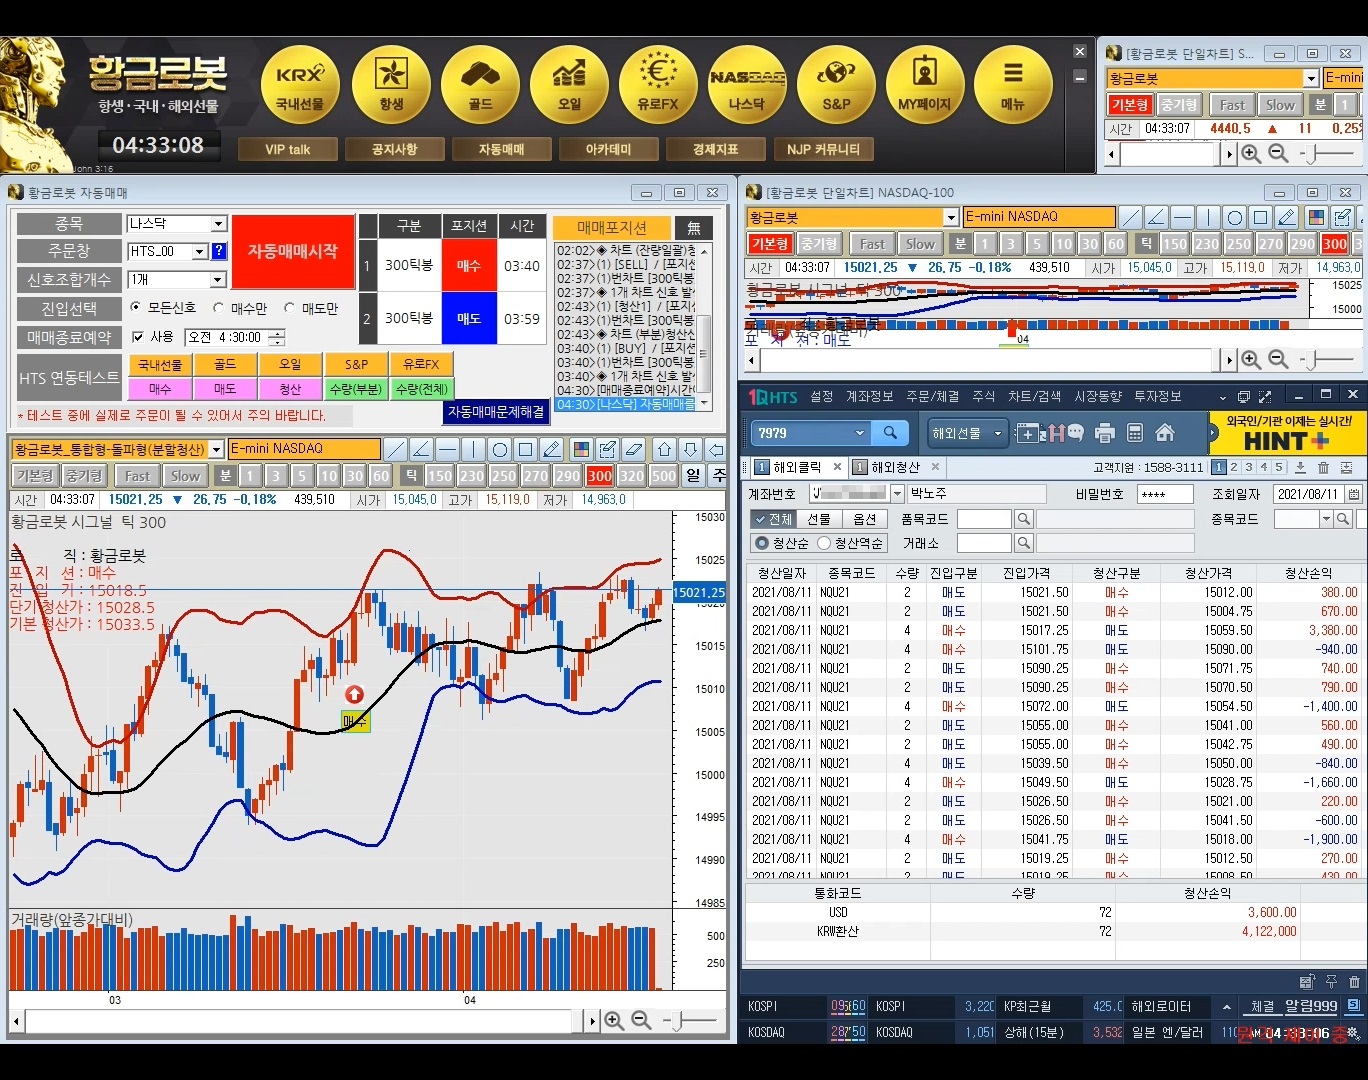Select 청산순 radio button
1368x1080 pixels.
point(763,543)
